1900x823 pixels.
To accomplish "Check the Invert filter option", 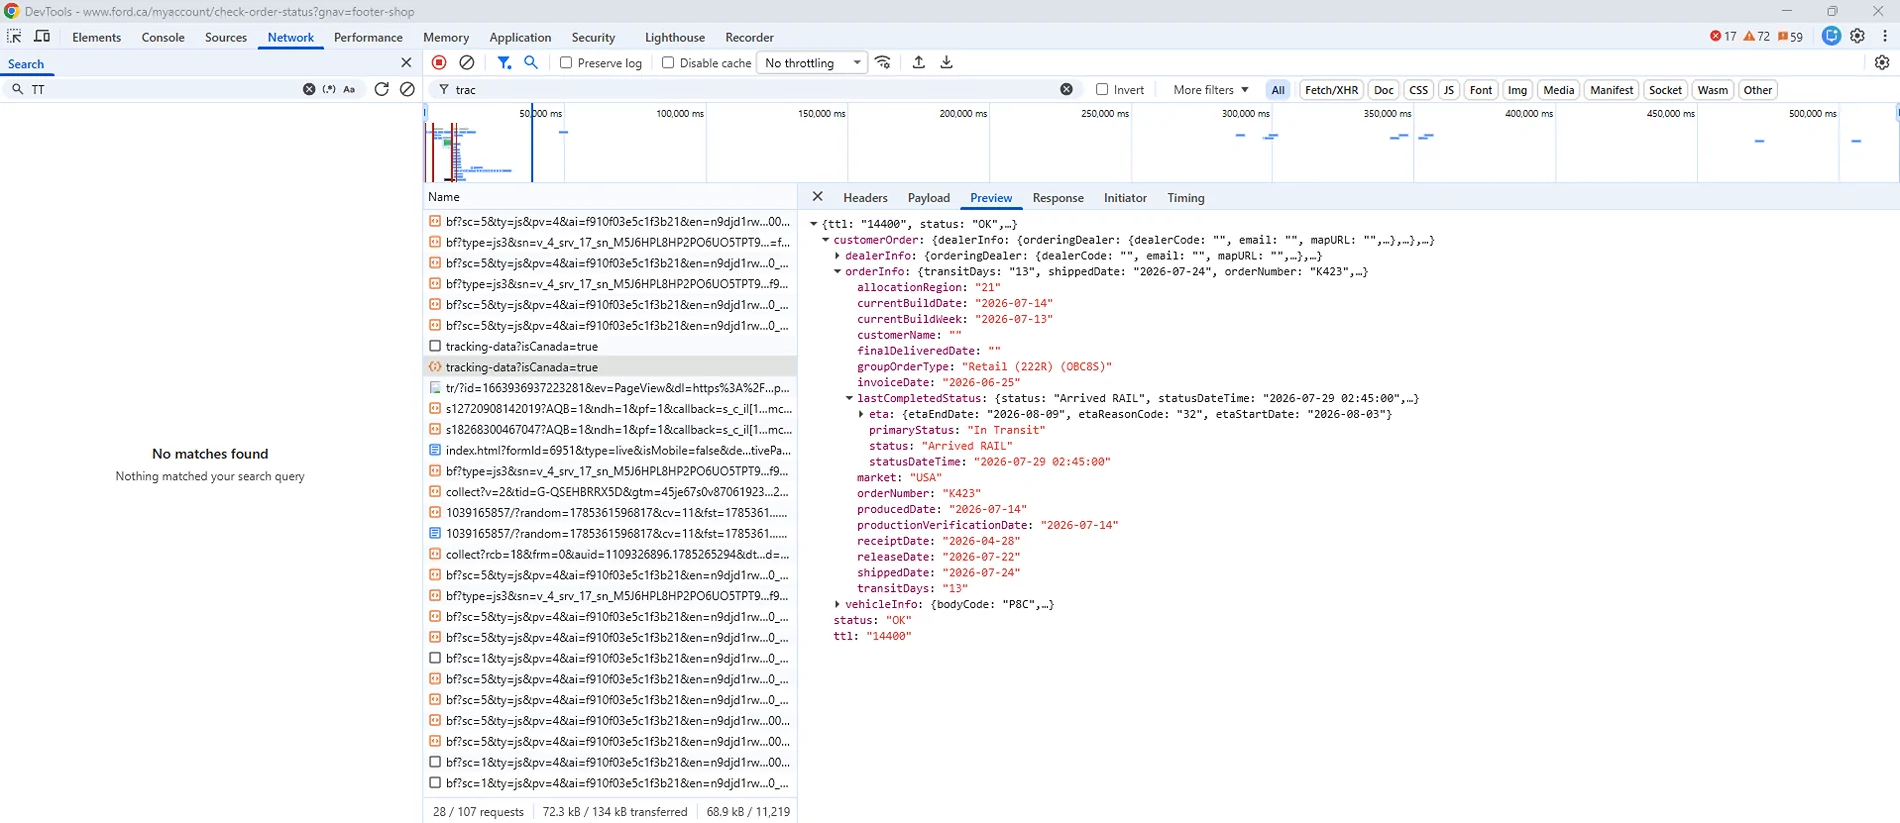I will [1102, 89].
